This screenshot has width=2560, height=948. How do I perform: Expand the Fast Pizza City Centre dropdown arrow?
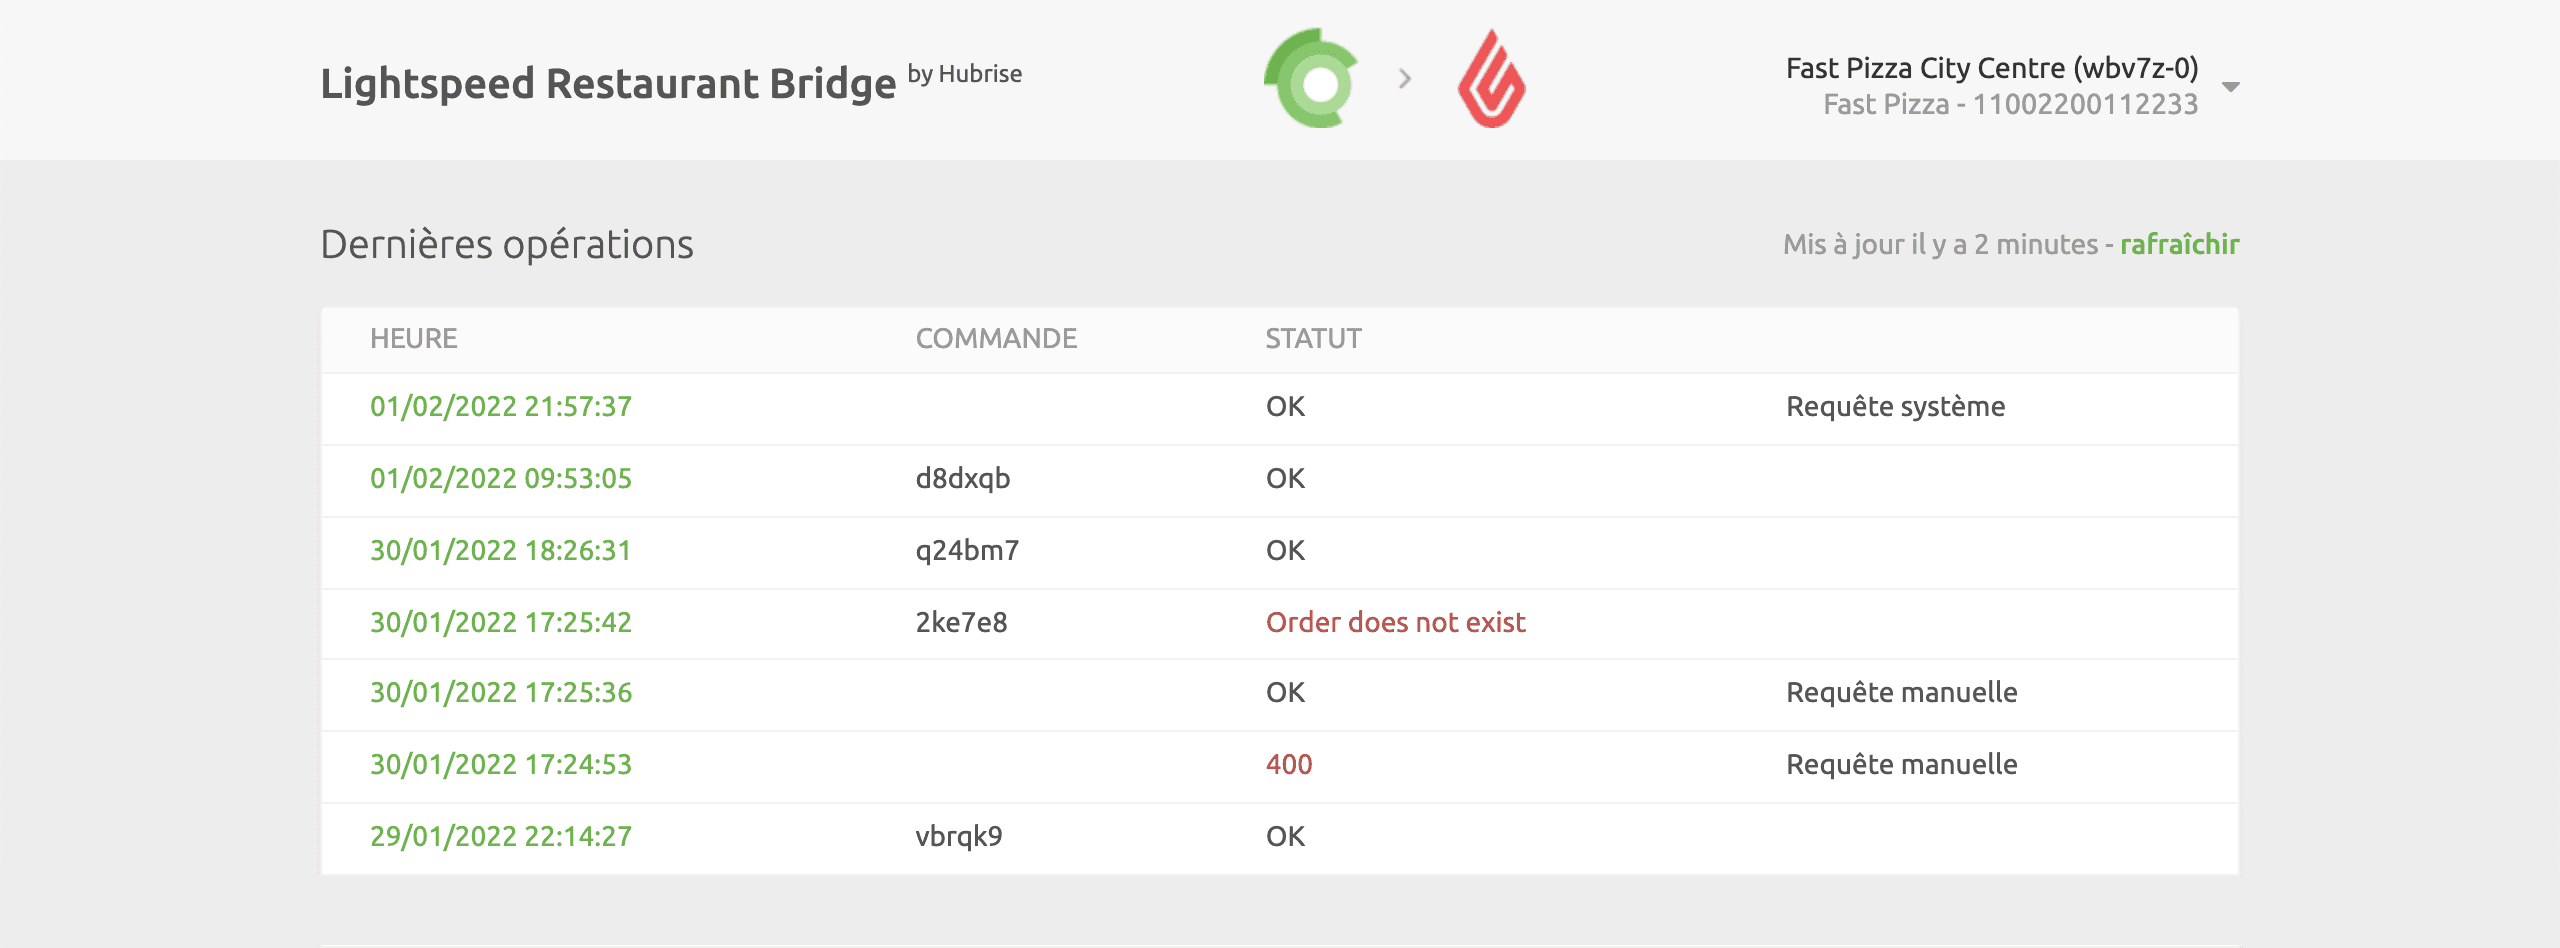click(2230, 87)
